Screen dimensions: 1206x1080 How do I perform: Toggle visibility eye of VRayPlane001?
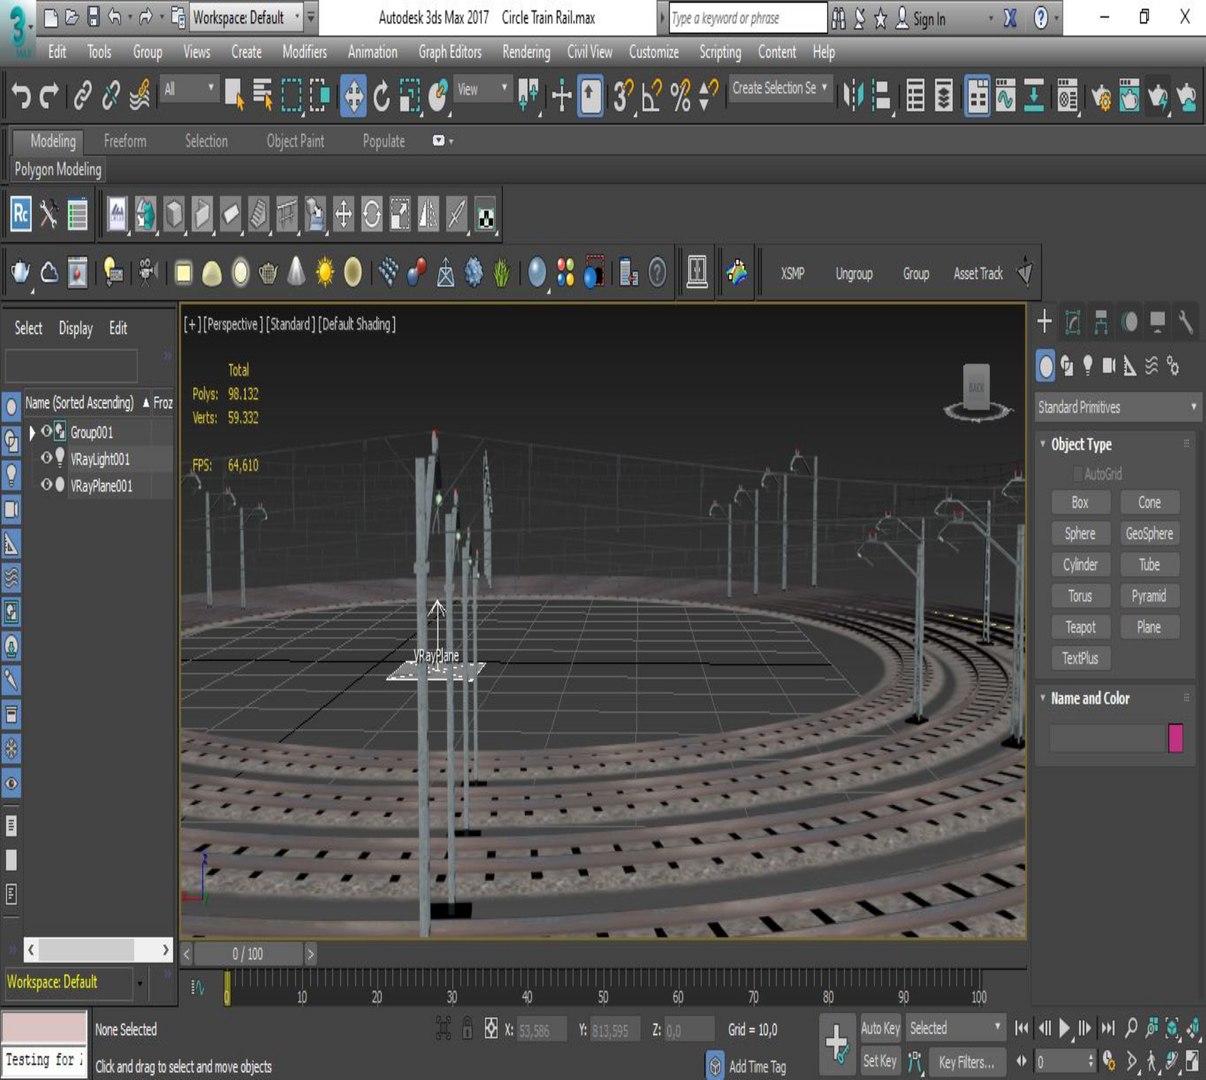pos(46,485)
